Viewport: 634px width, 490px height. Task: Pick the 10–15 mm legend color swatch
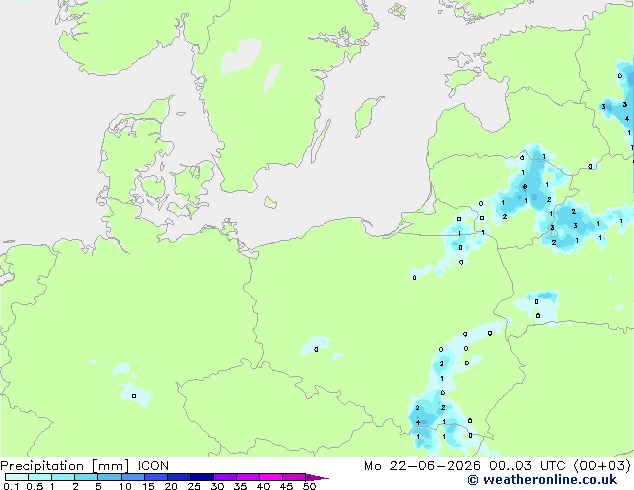click(x=133, y=477)
